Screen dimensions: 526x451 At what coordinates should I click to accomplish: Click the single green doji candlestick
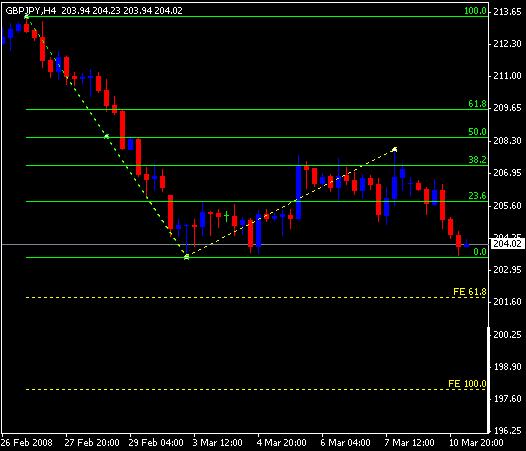(227, 215)
